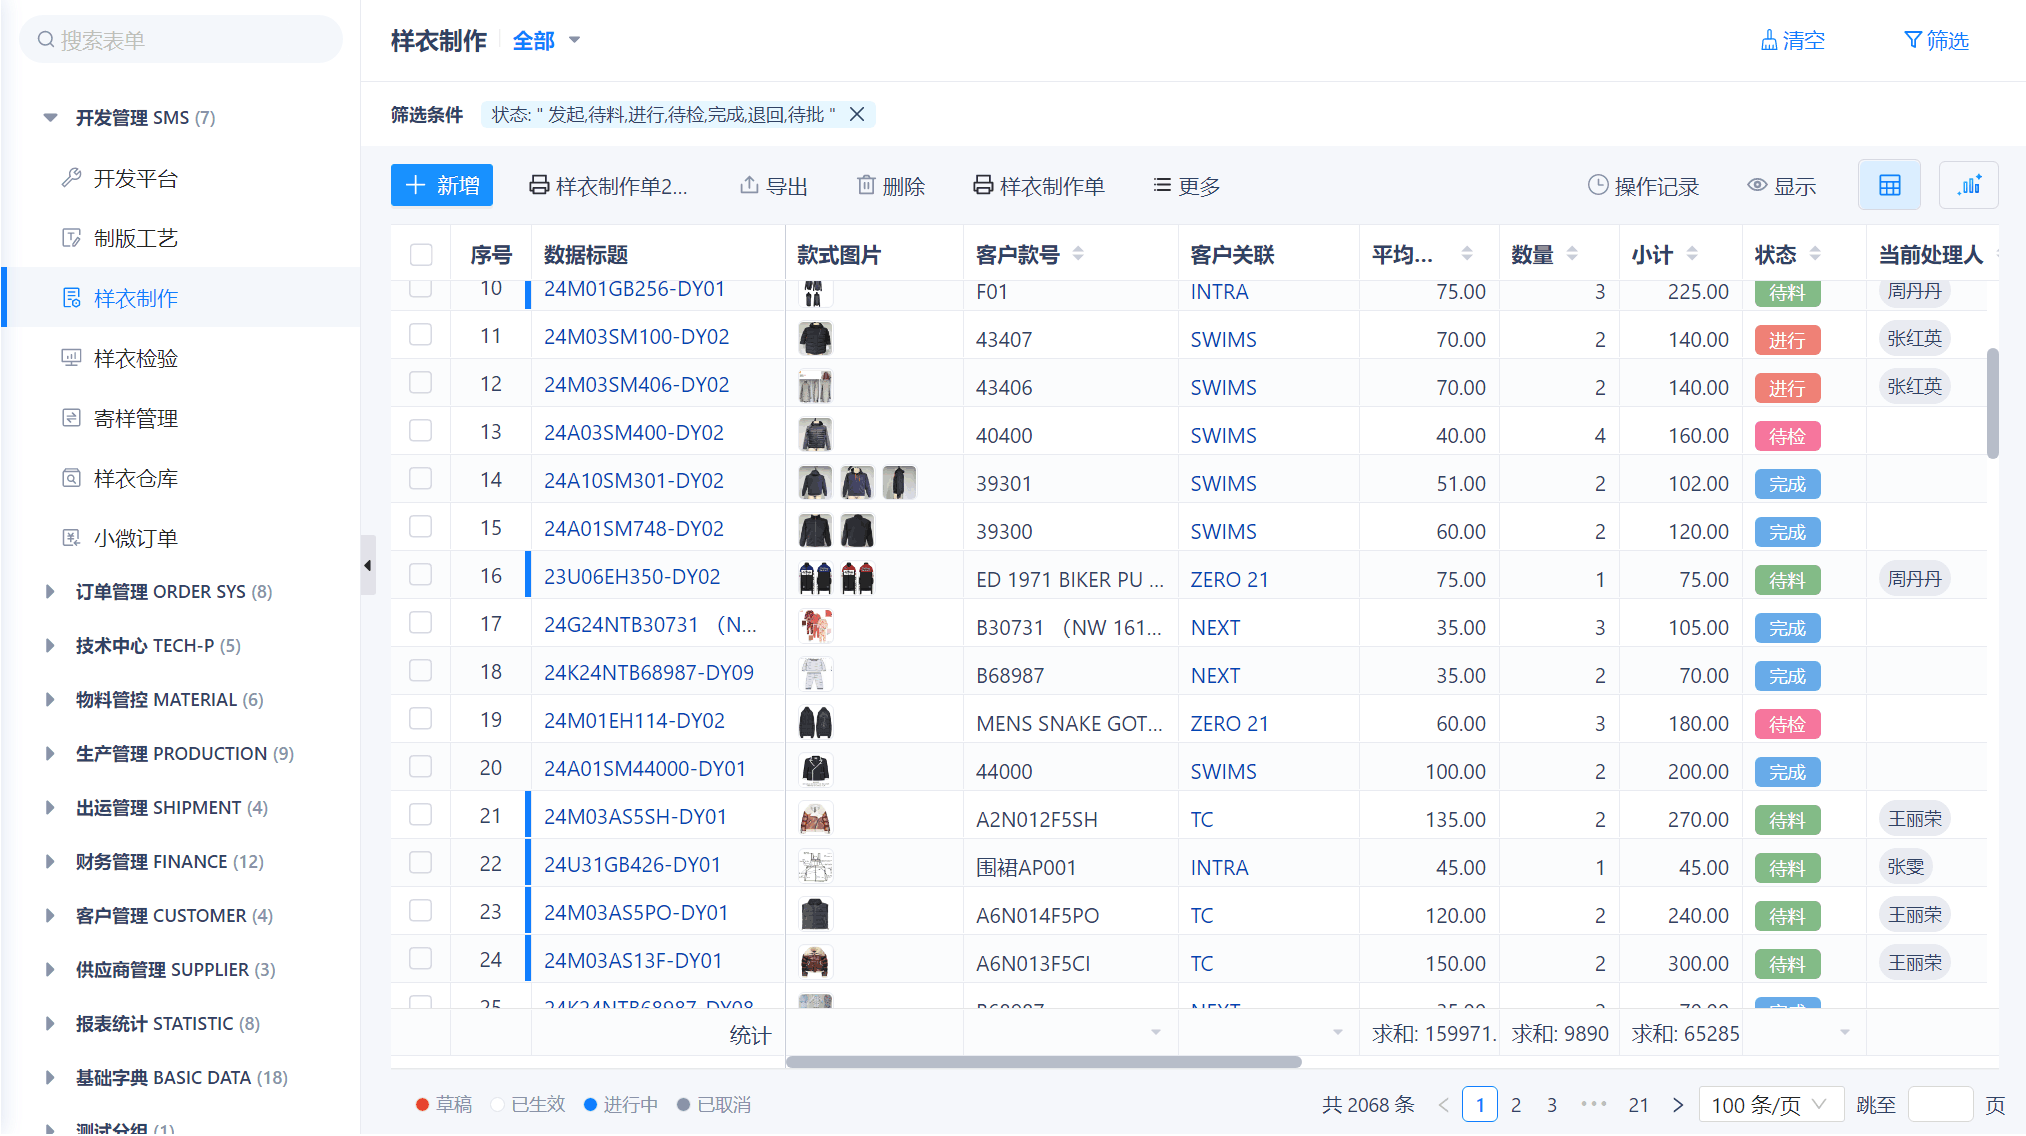Click the 样衣制作单 printer icon
Image resolution: width=2026 pixels, height=1136 pixels.
pos(982,185)
